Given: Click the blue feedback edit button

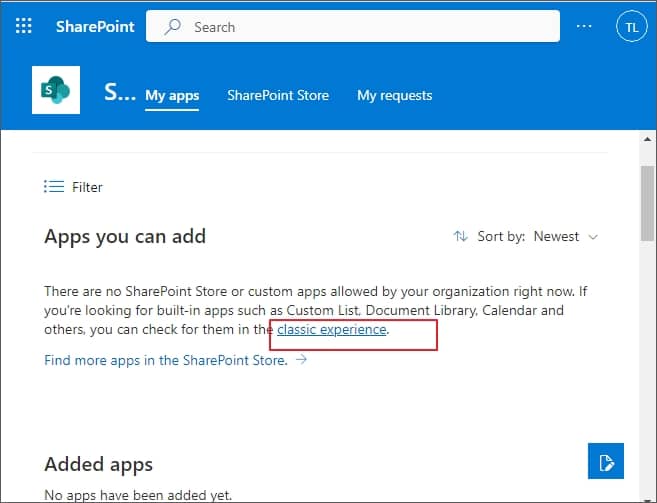Looking at the screenshot, I should tap(605, 461).
